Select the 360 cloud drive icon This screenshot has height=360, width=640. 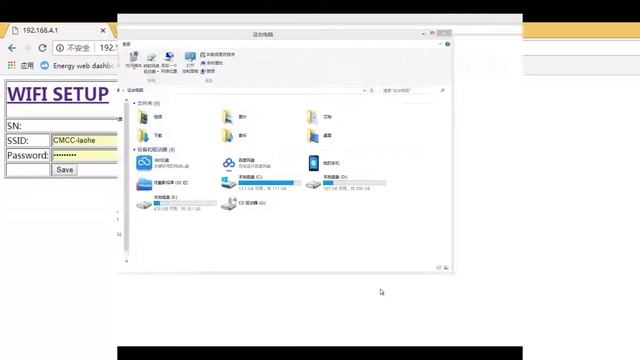click(144, 163)
